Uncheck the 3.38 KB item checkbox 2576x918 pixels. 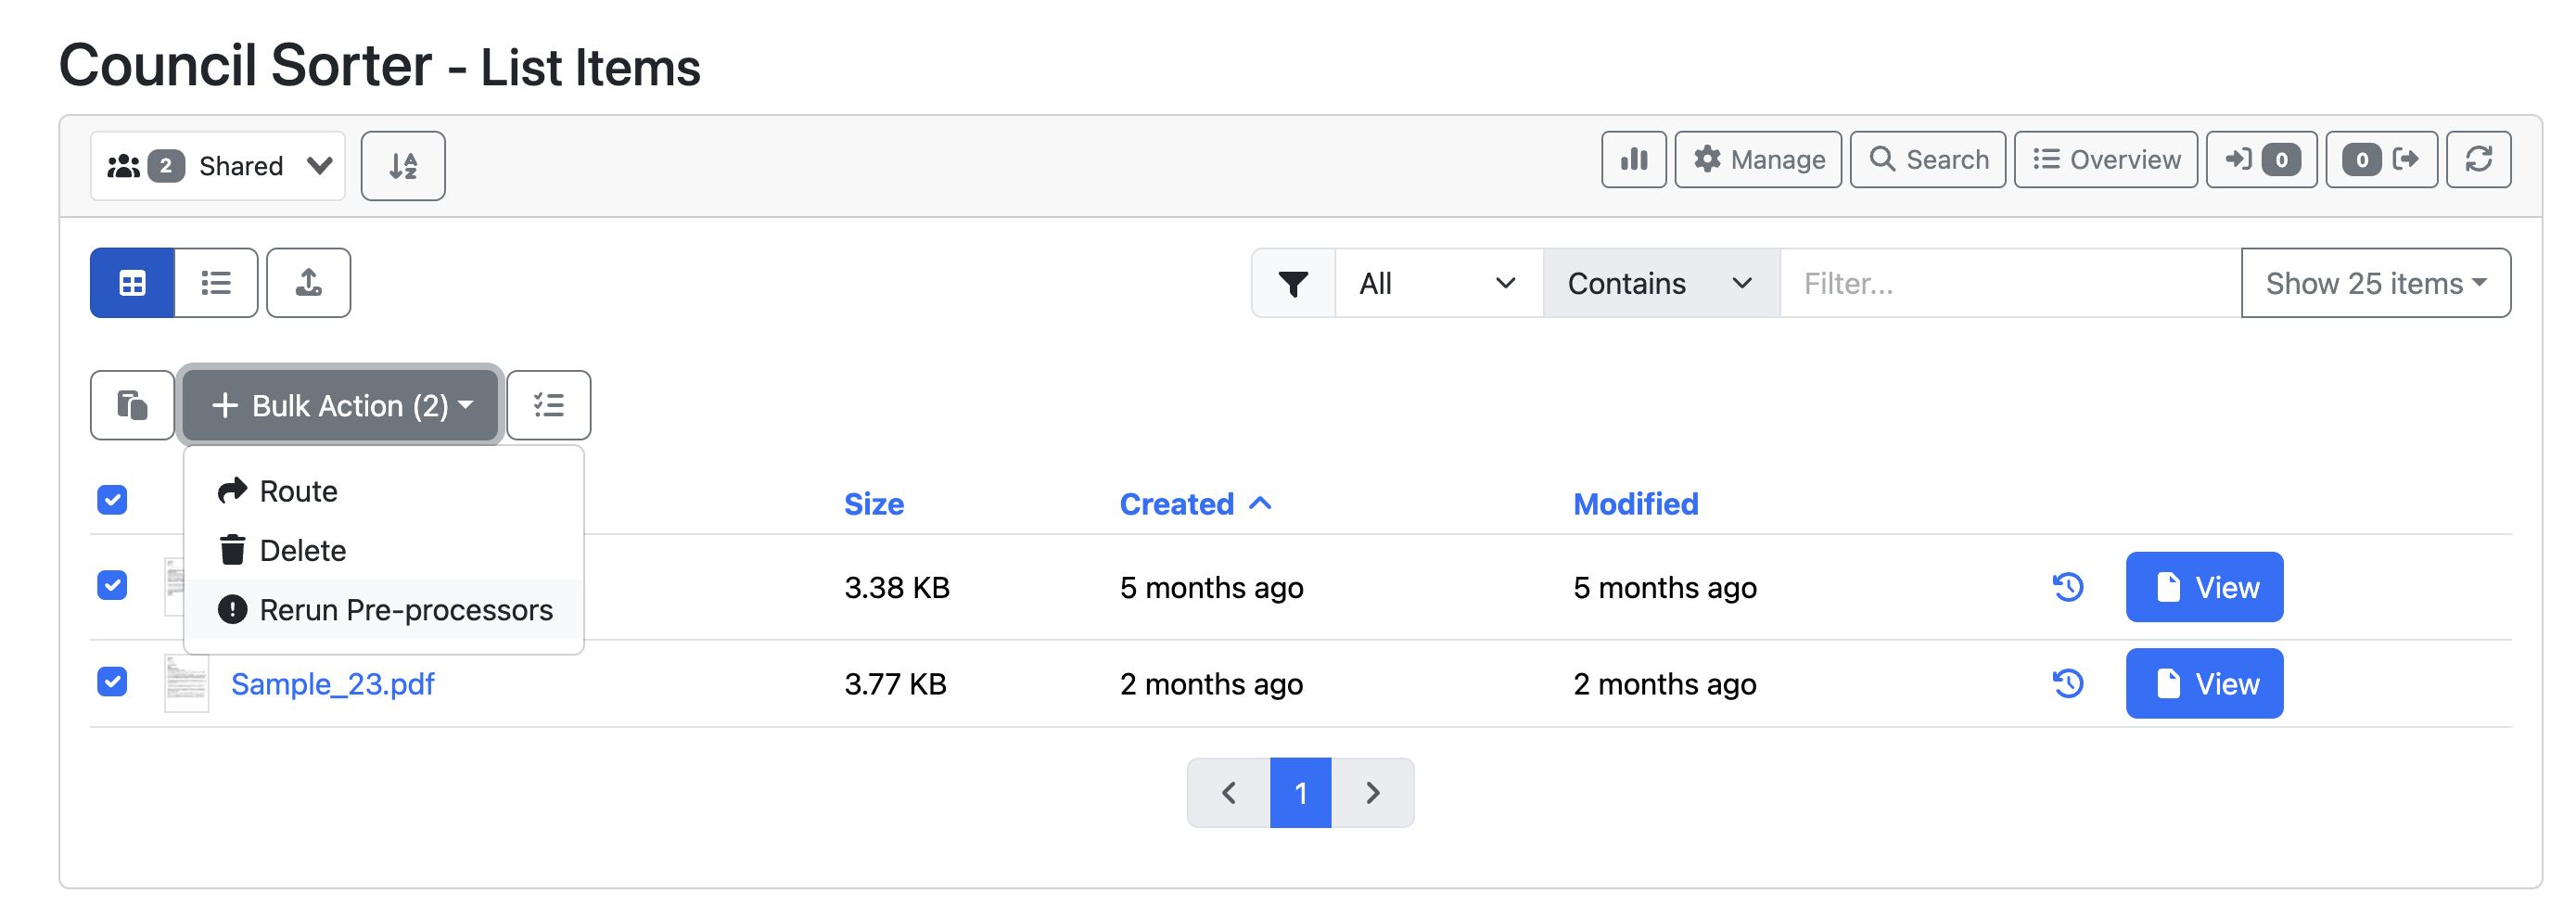coord(112,585)
